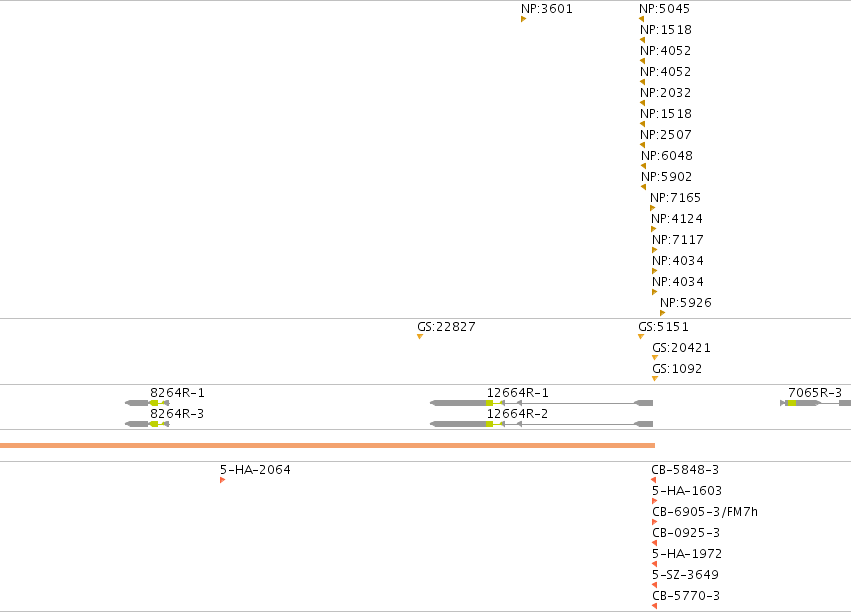Select the 7065R-3 transcript label
851x612 pixels.
[x=815, y=392]
